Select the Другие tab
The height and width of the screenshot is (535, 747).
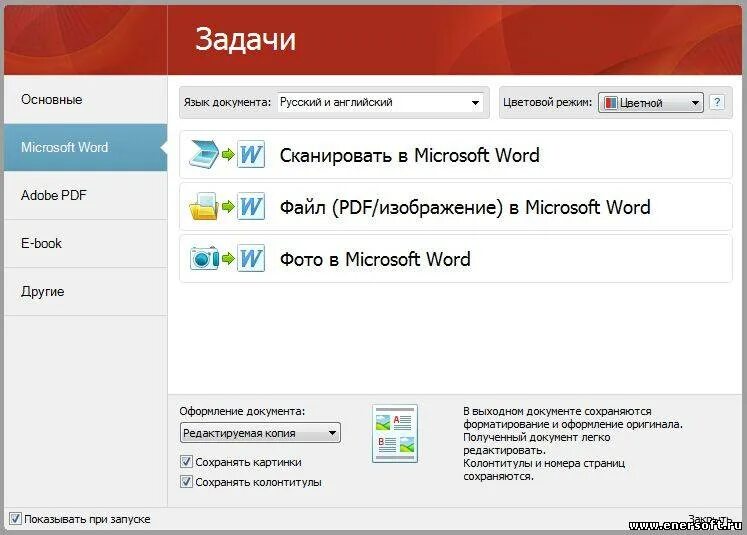[85, 292]
